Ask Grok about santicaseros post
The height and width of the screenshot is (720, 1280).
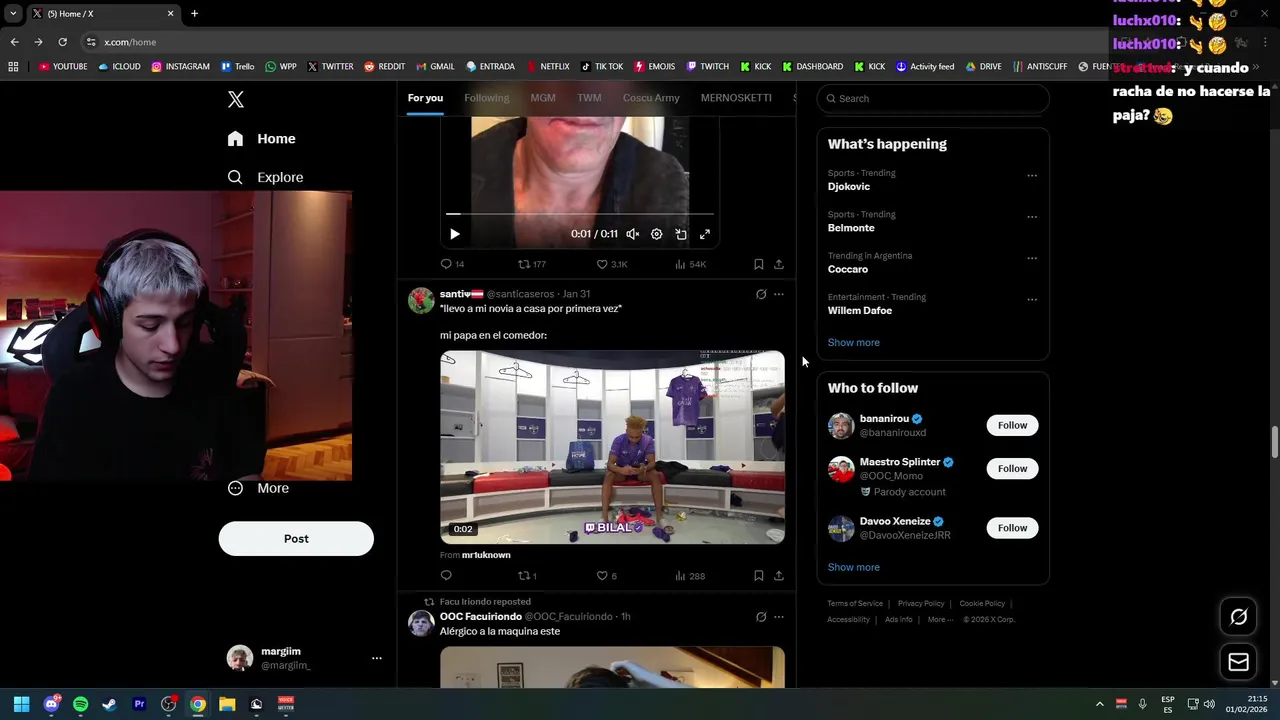[761, 294]
